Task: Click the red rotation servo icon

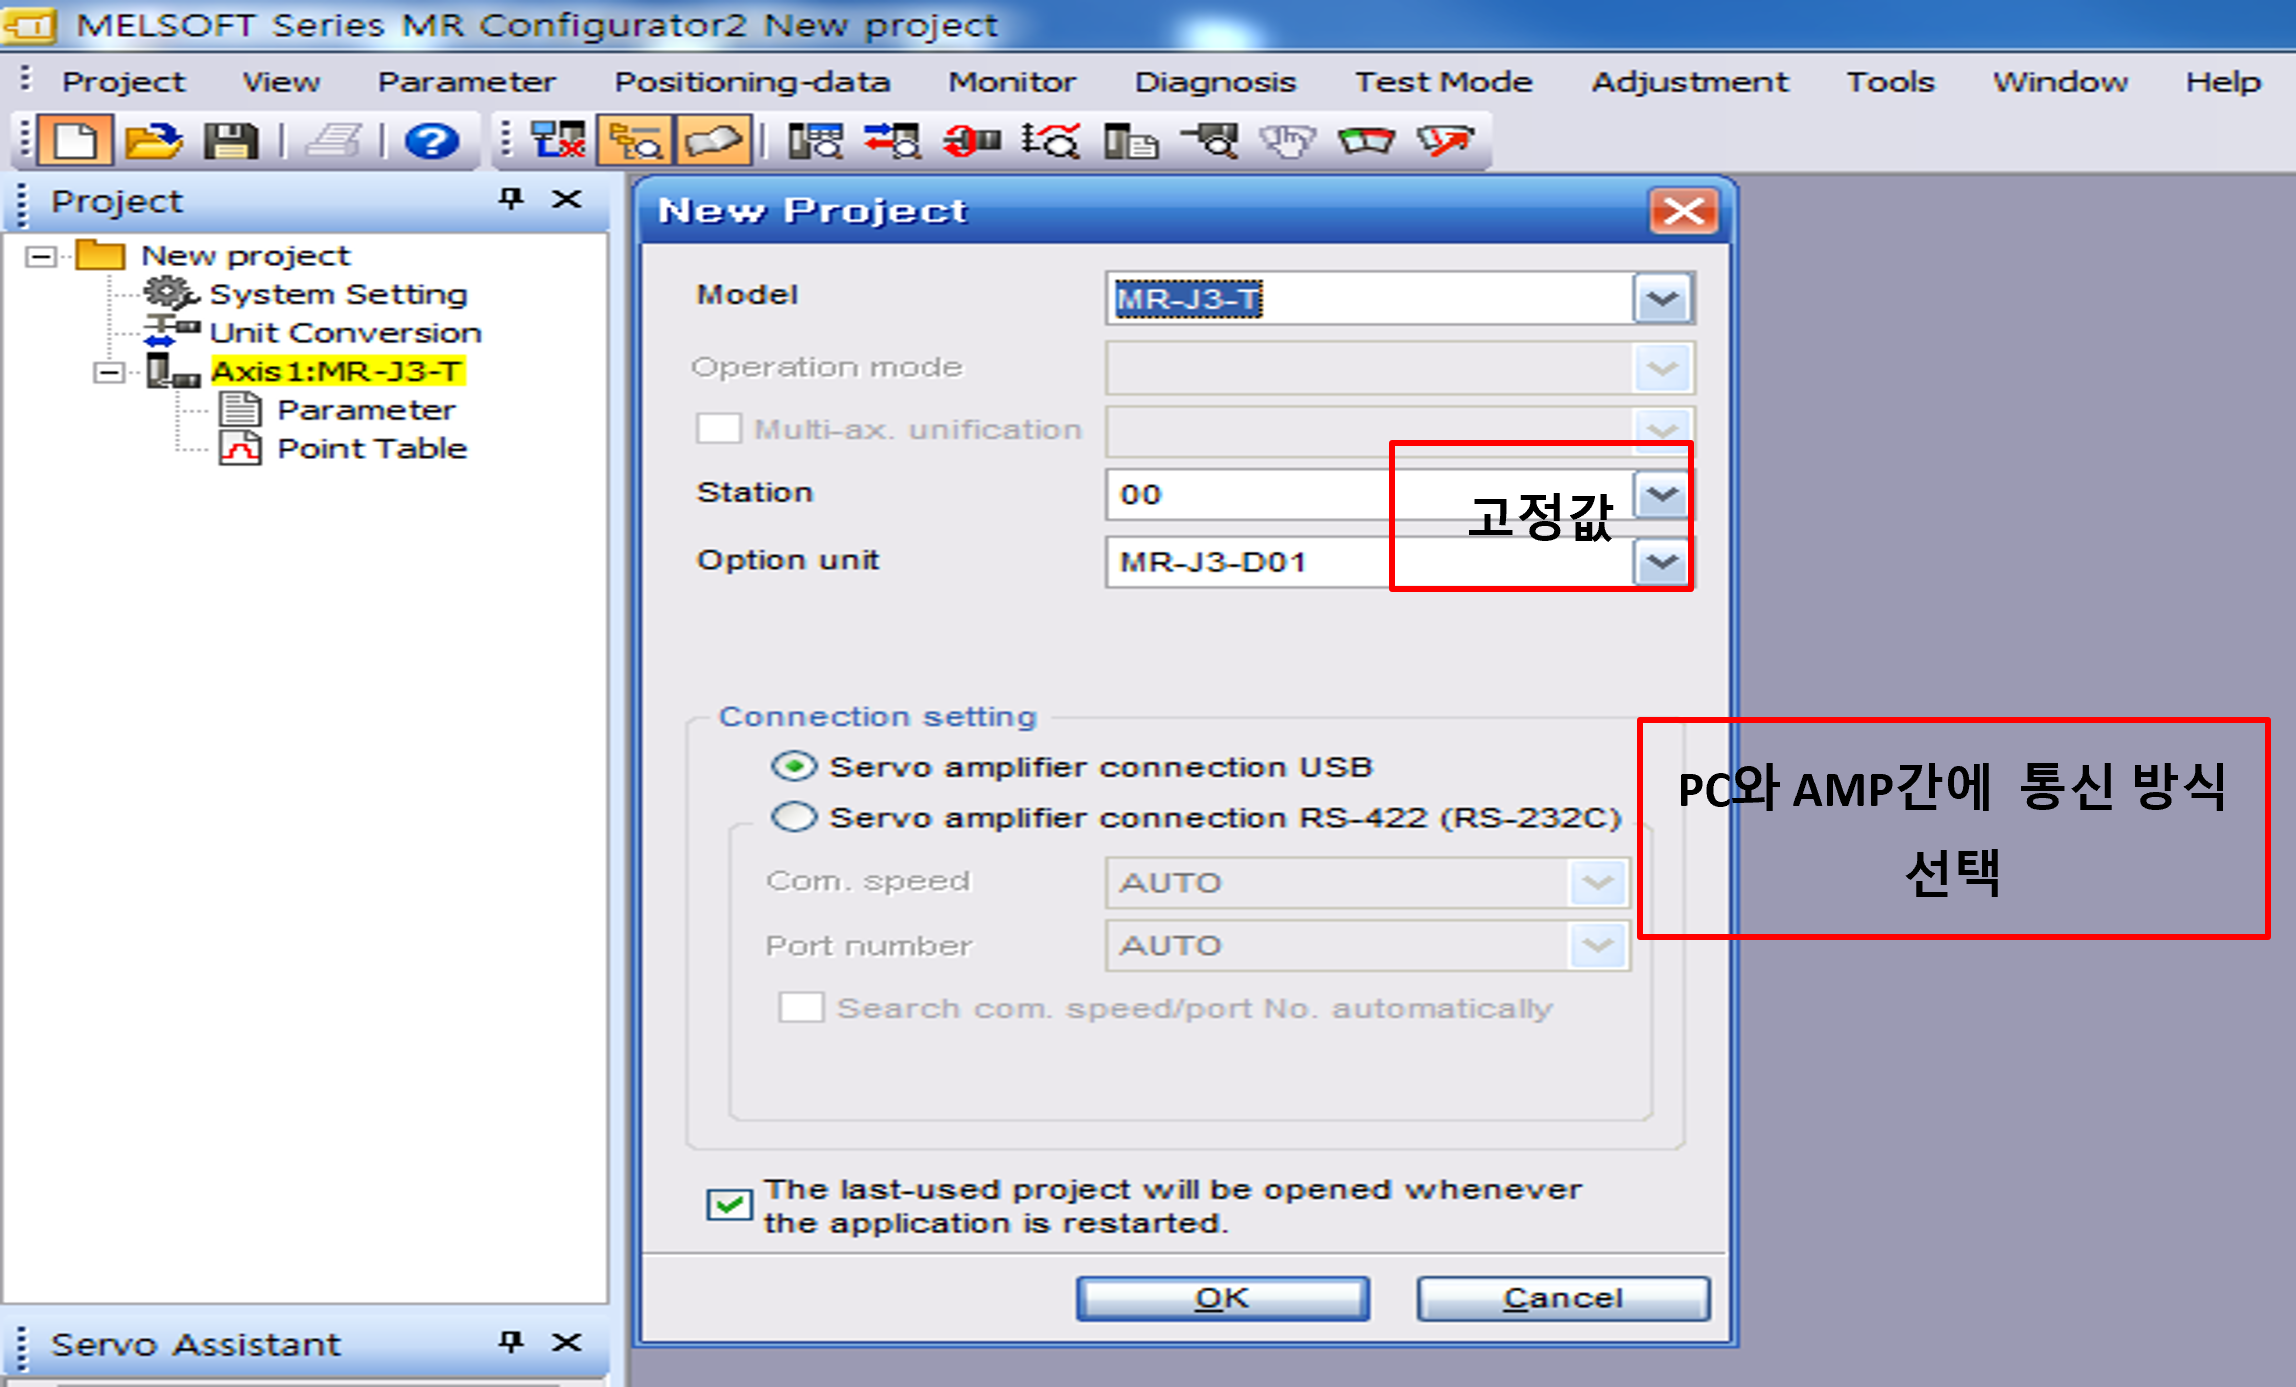Action: 971,140
